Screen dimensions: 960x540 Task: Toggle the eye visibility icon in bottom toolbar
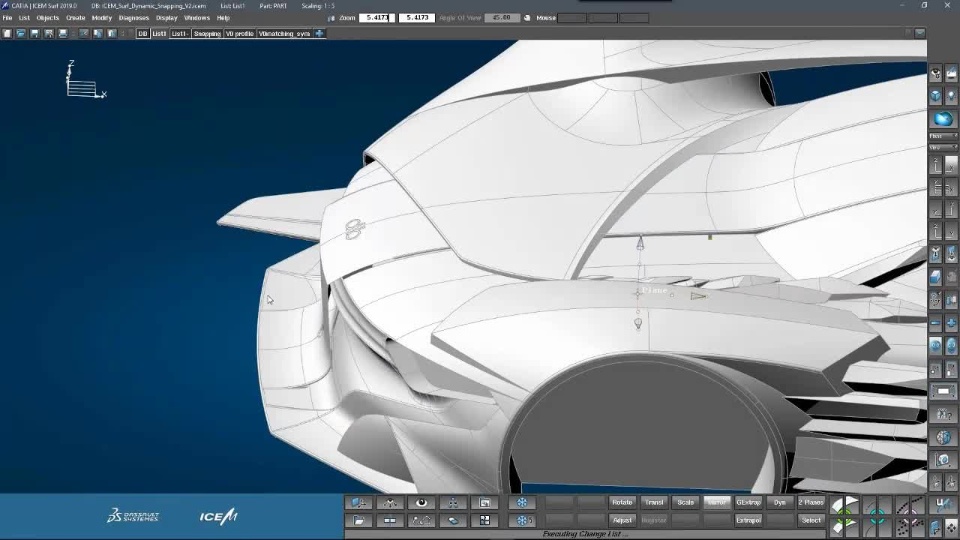click(x=421, y=503)
